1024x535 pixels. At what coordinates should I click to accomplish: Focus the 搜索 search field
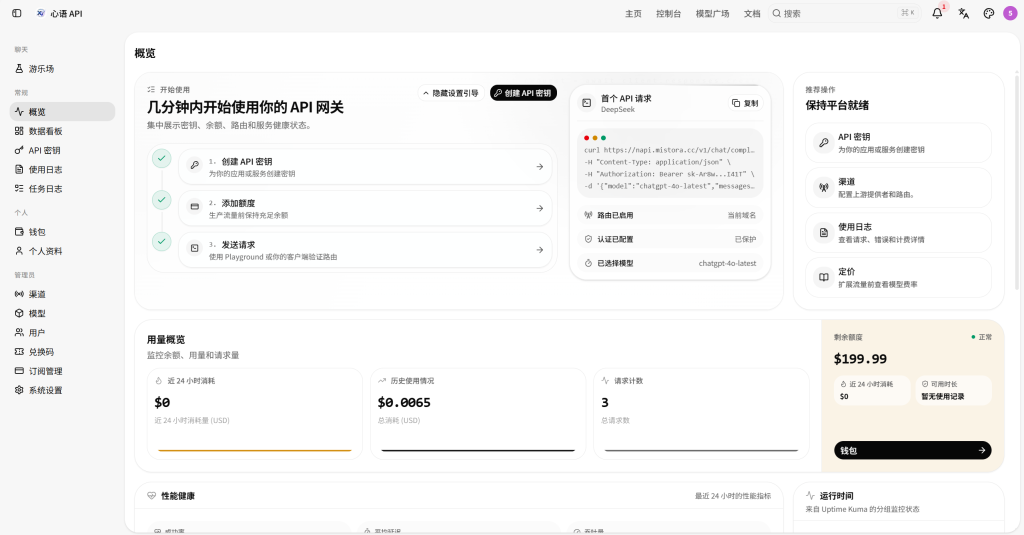click(x=844, y=13)
